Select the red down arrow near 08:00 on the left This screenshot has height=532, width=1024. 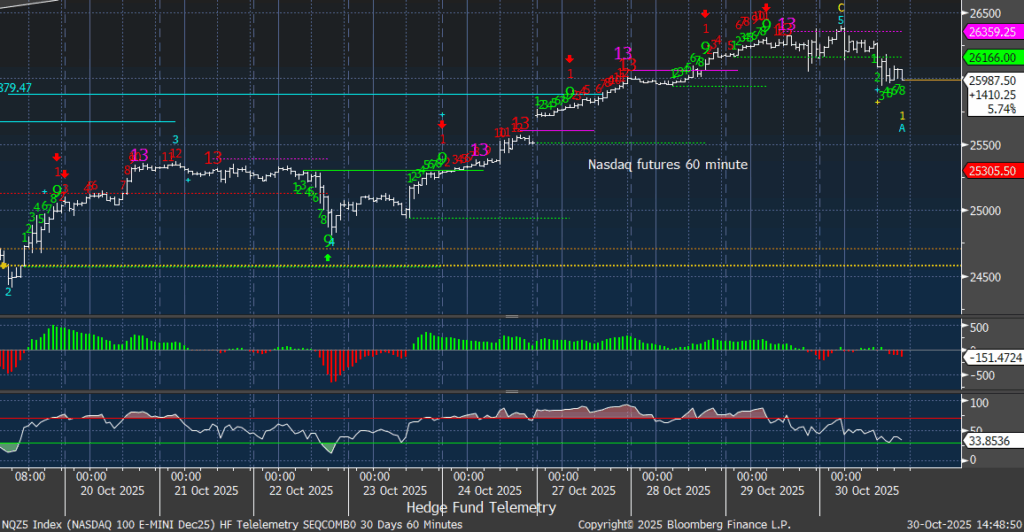pyautogui.click(x=57, y=157)
